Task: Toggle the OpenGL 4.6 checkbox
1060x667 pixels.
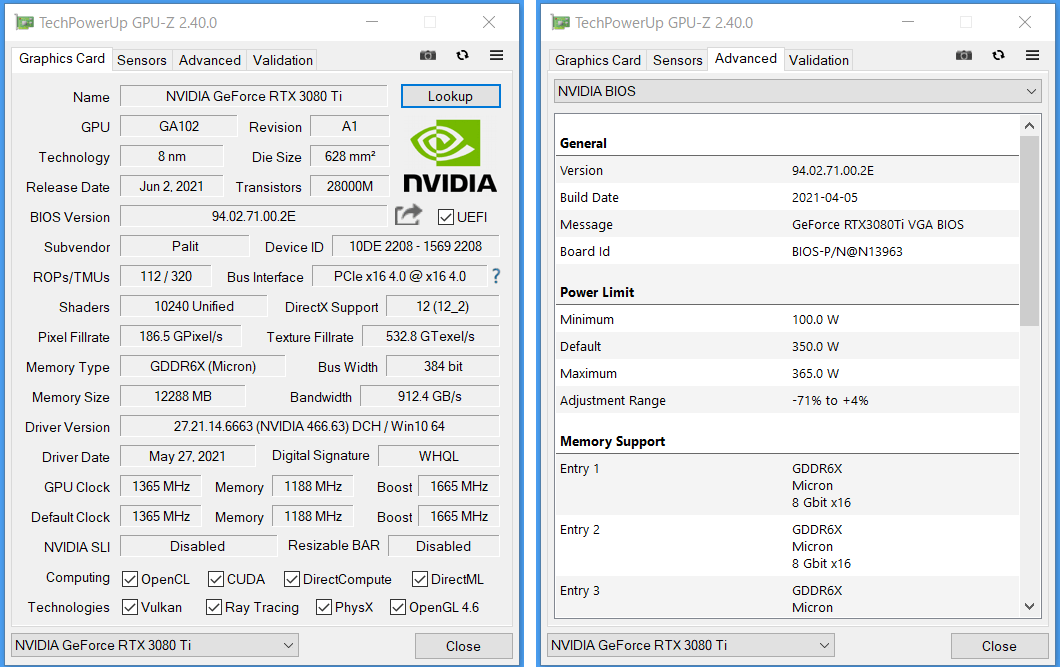Action: tap(398, 607)
